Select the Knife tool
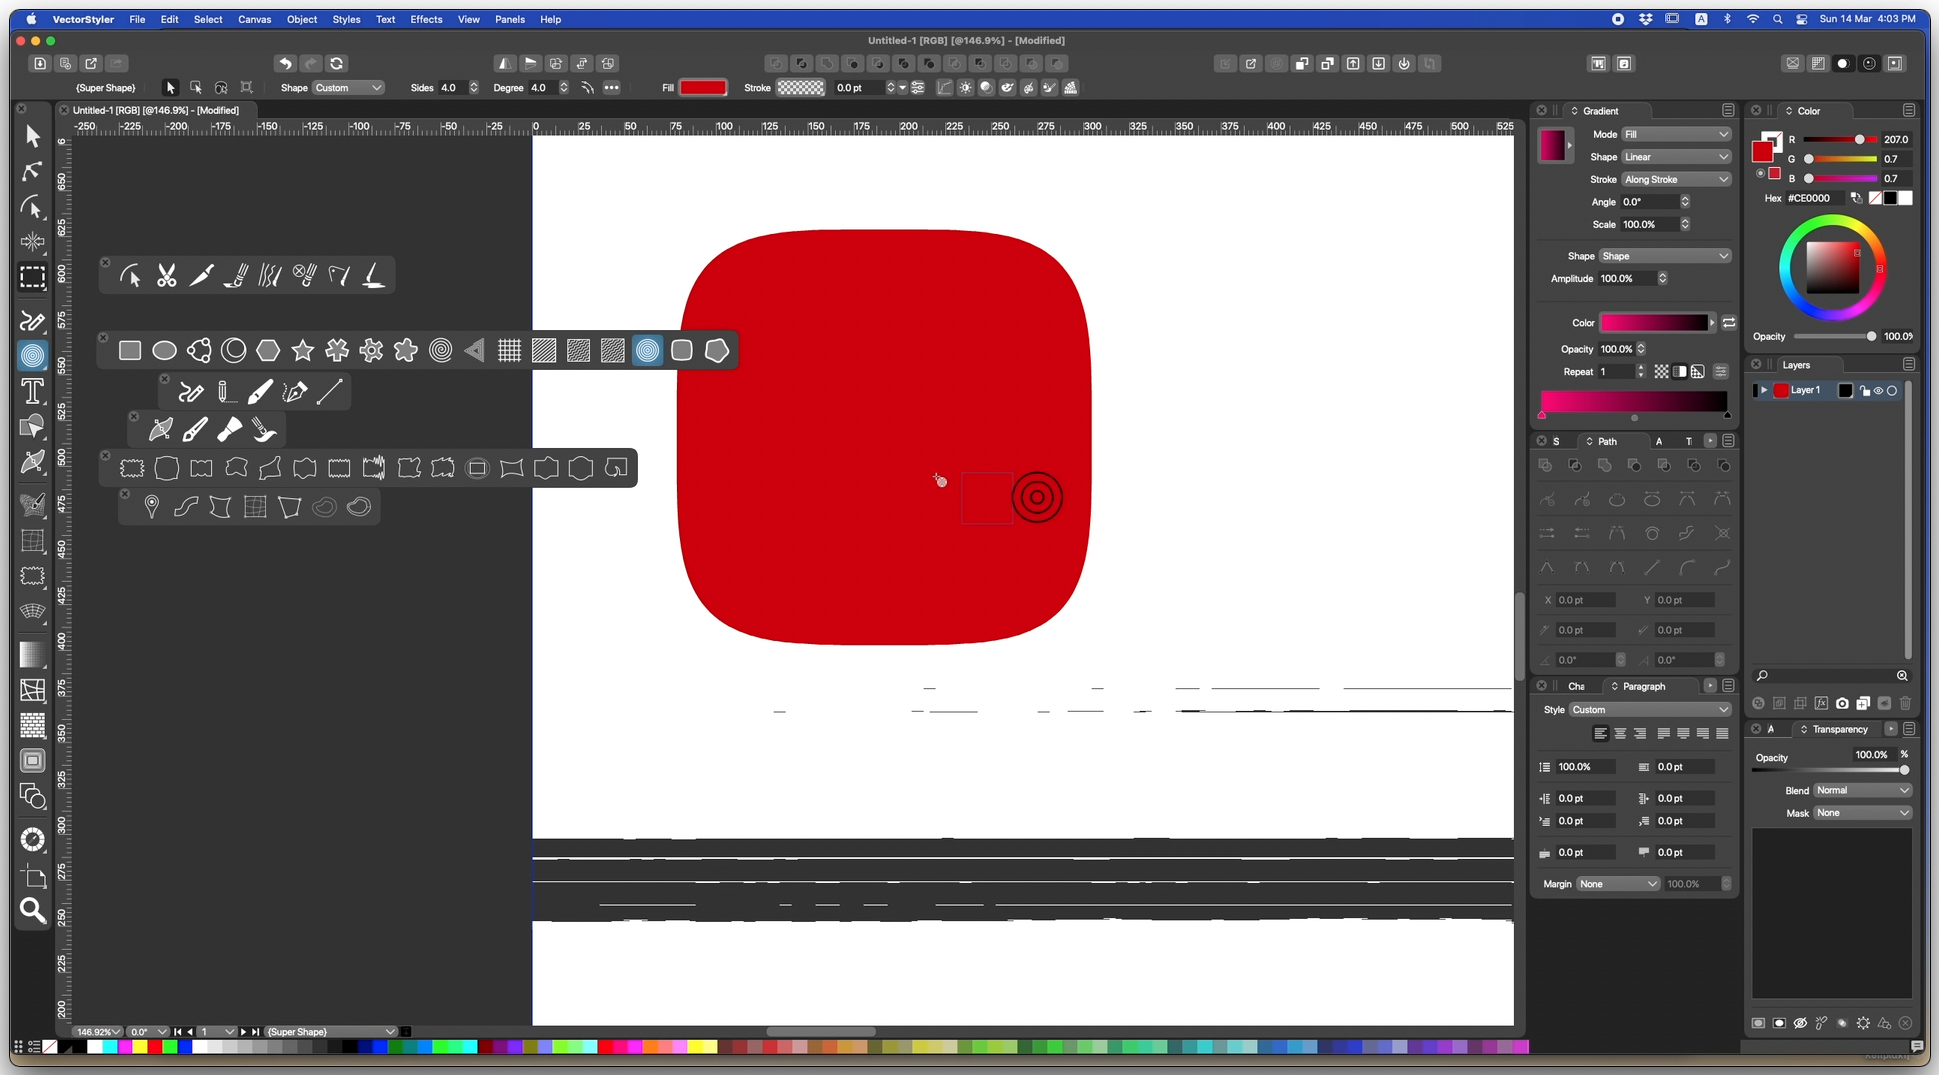1939x1075 pixels. pyautogui.click(x=201, y=276)
